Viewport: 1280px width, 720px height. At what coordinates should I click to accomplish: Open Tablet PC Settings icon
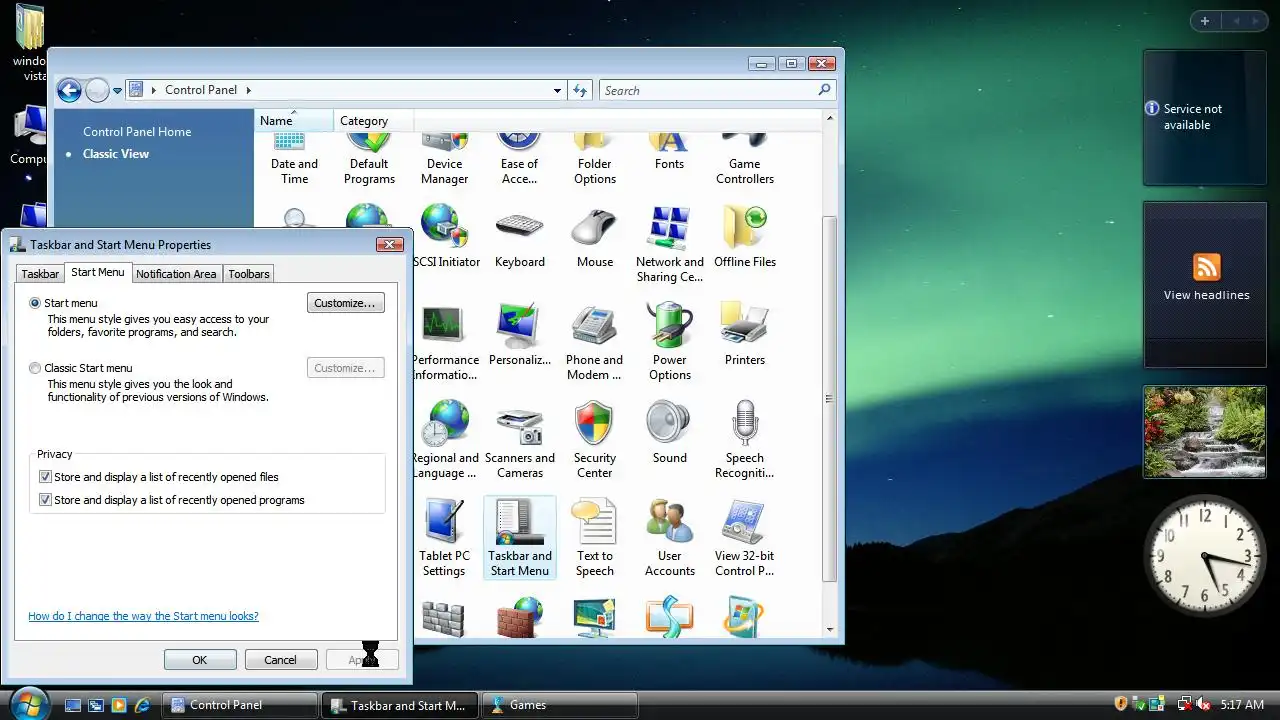coord(444,538)
